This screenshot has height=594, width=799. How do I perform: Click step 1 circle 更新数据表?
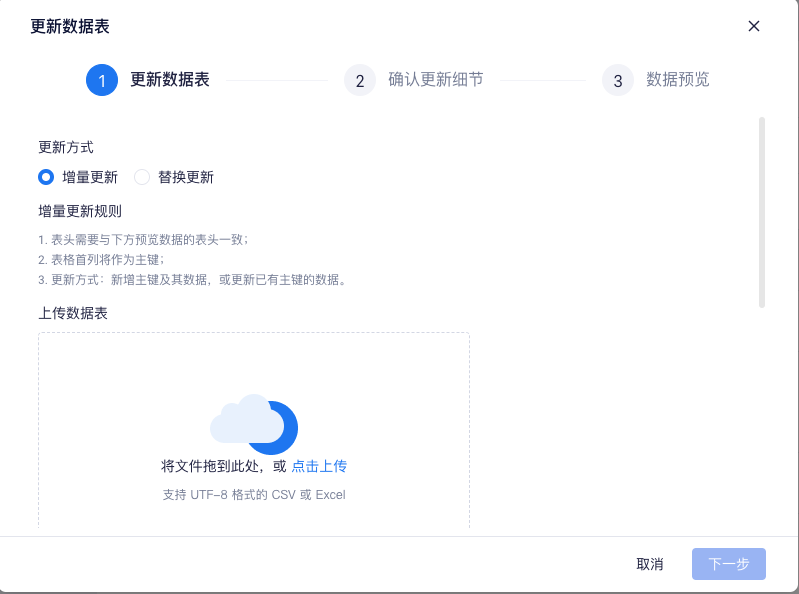click(102, 80)
